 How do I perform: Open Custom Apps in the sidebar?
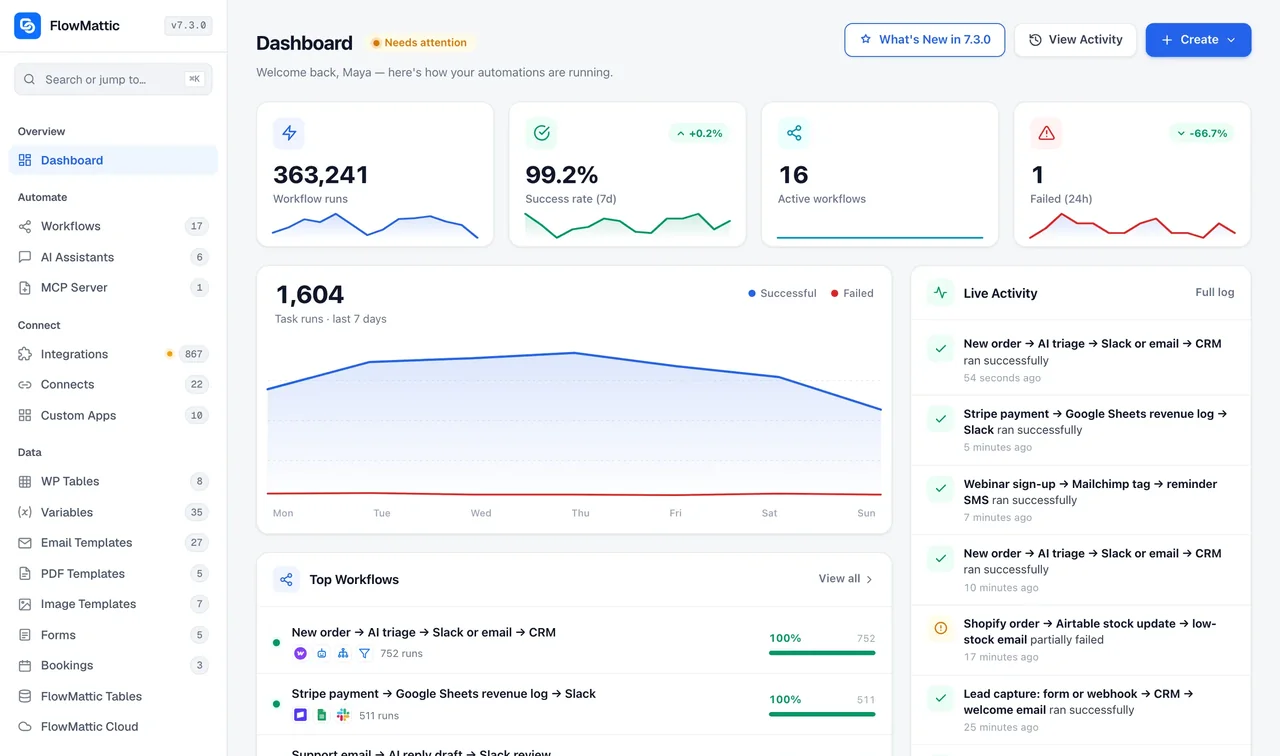click(x=113, y=415)
